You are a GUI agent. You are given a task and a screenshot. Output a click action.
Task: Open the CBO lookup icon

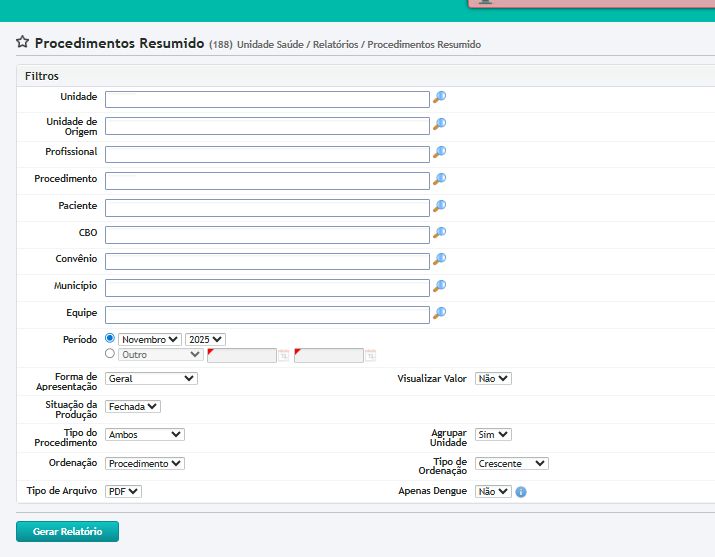439,233
